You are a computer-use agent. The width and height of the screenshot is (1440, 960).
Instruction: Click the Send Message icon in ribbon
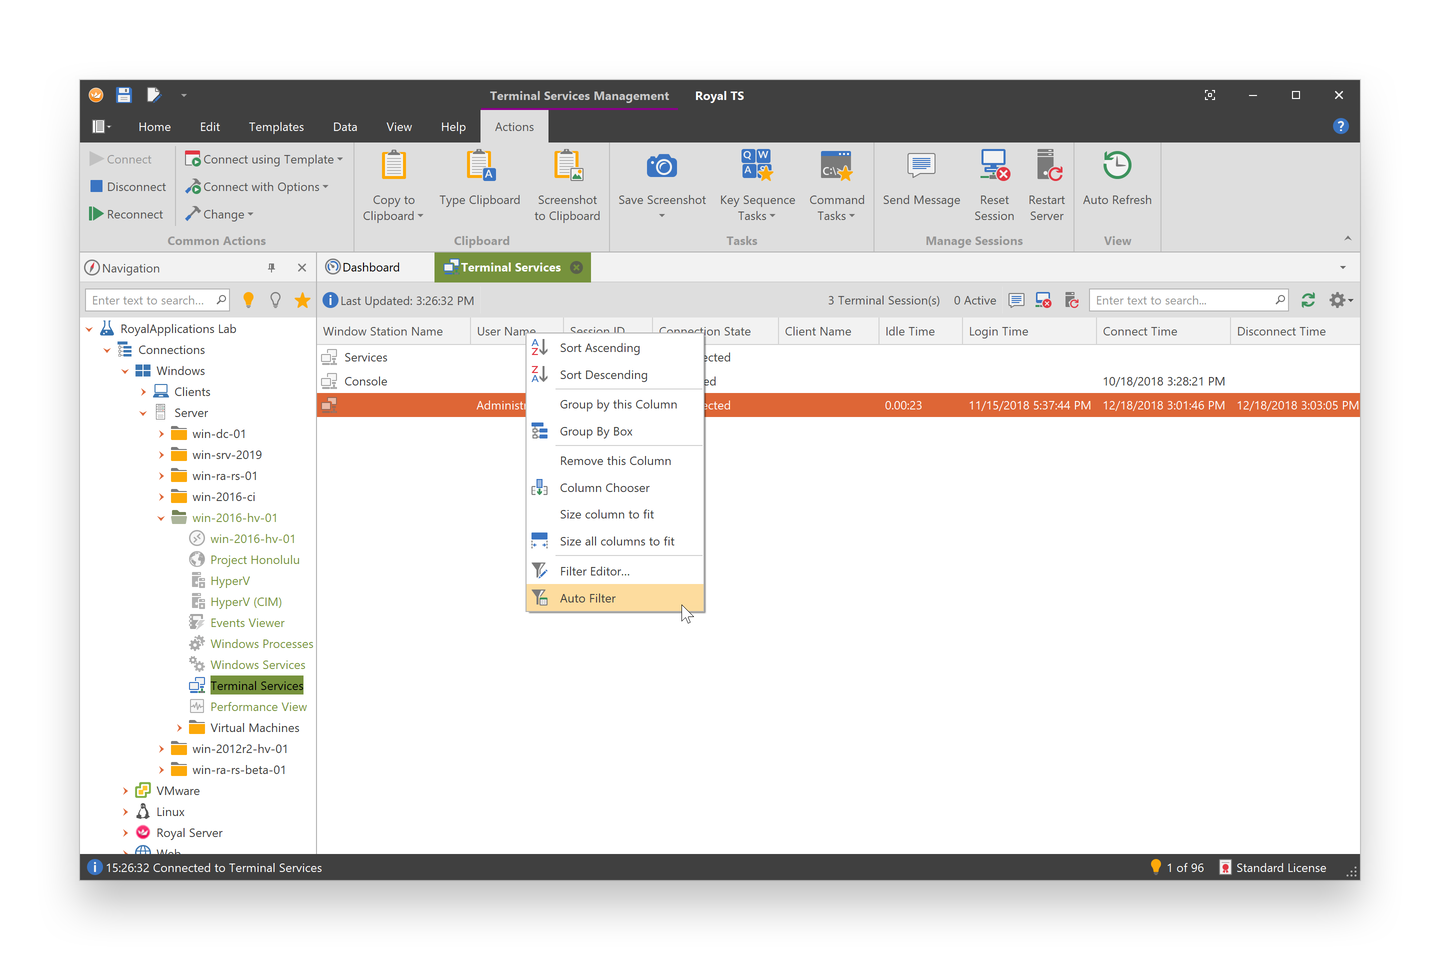(x=921, y=167)
